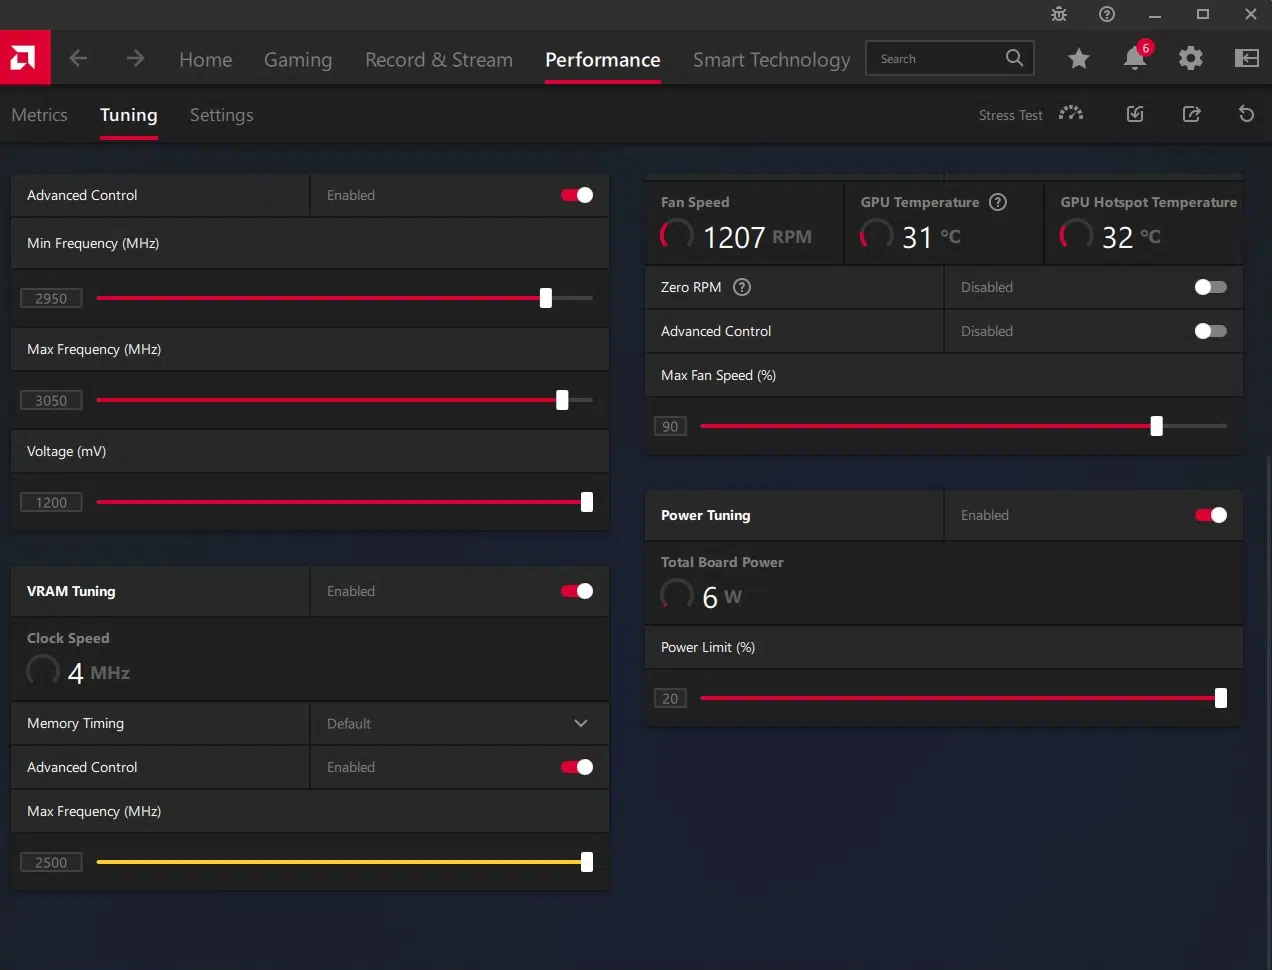Toggle GPU Advanced Control above Min Frequency
Screen dimensions: 1272x970
point(577,195)
